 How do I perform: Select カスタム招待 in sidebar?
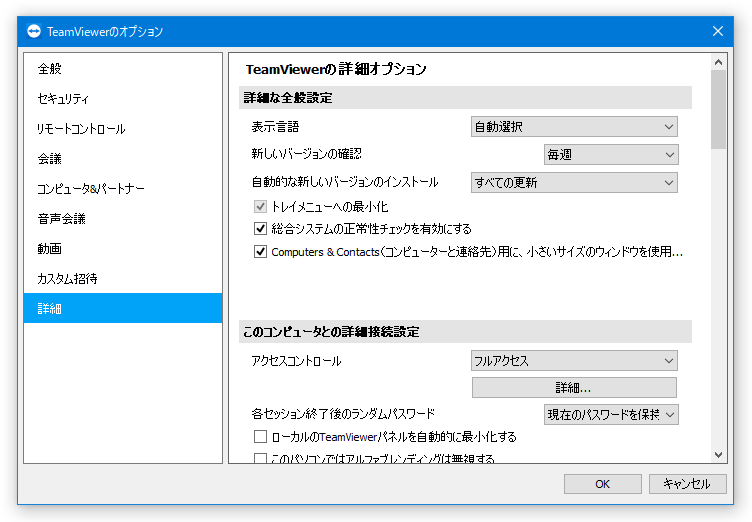tap(123, 279)
